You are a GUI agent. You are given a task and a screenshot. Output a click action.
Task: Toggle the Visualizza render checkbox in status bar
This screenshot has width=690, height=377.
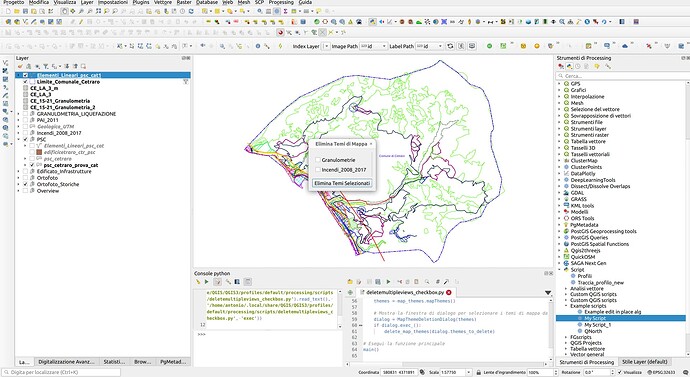pyautogui.click(x=620, y=372)
